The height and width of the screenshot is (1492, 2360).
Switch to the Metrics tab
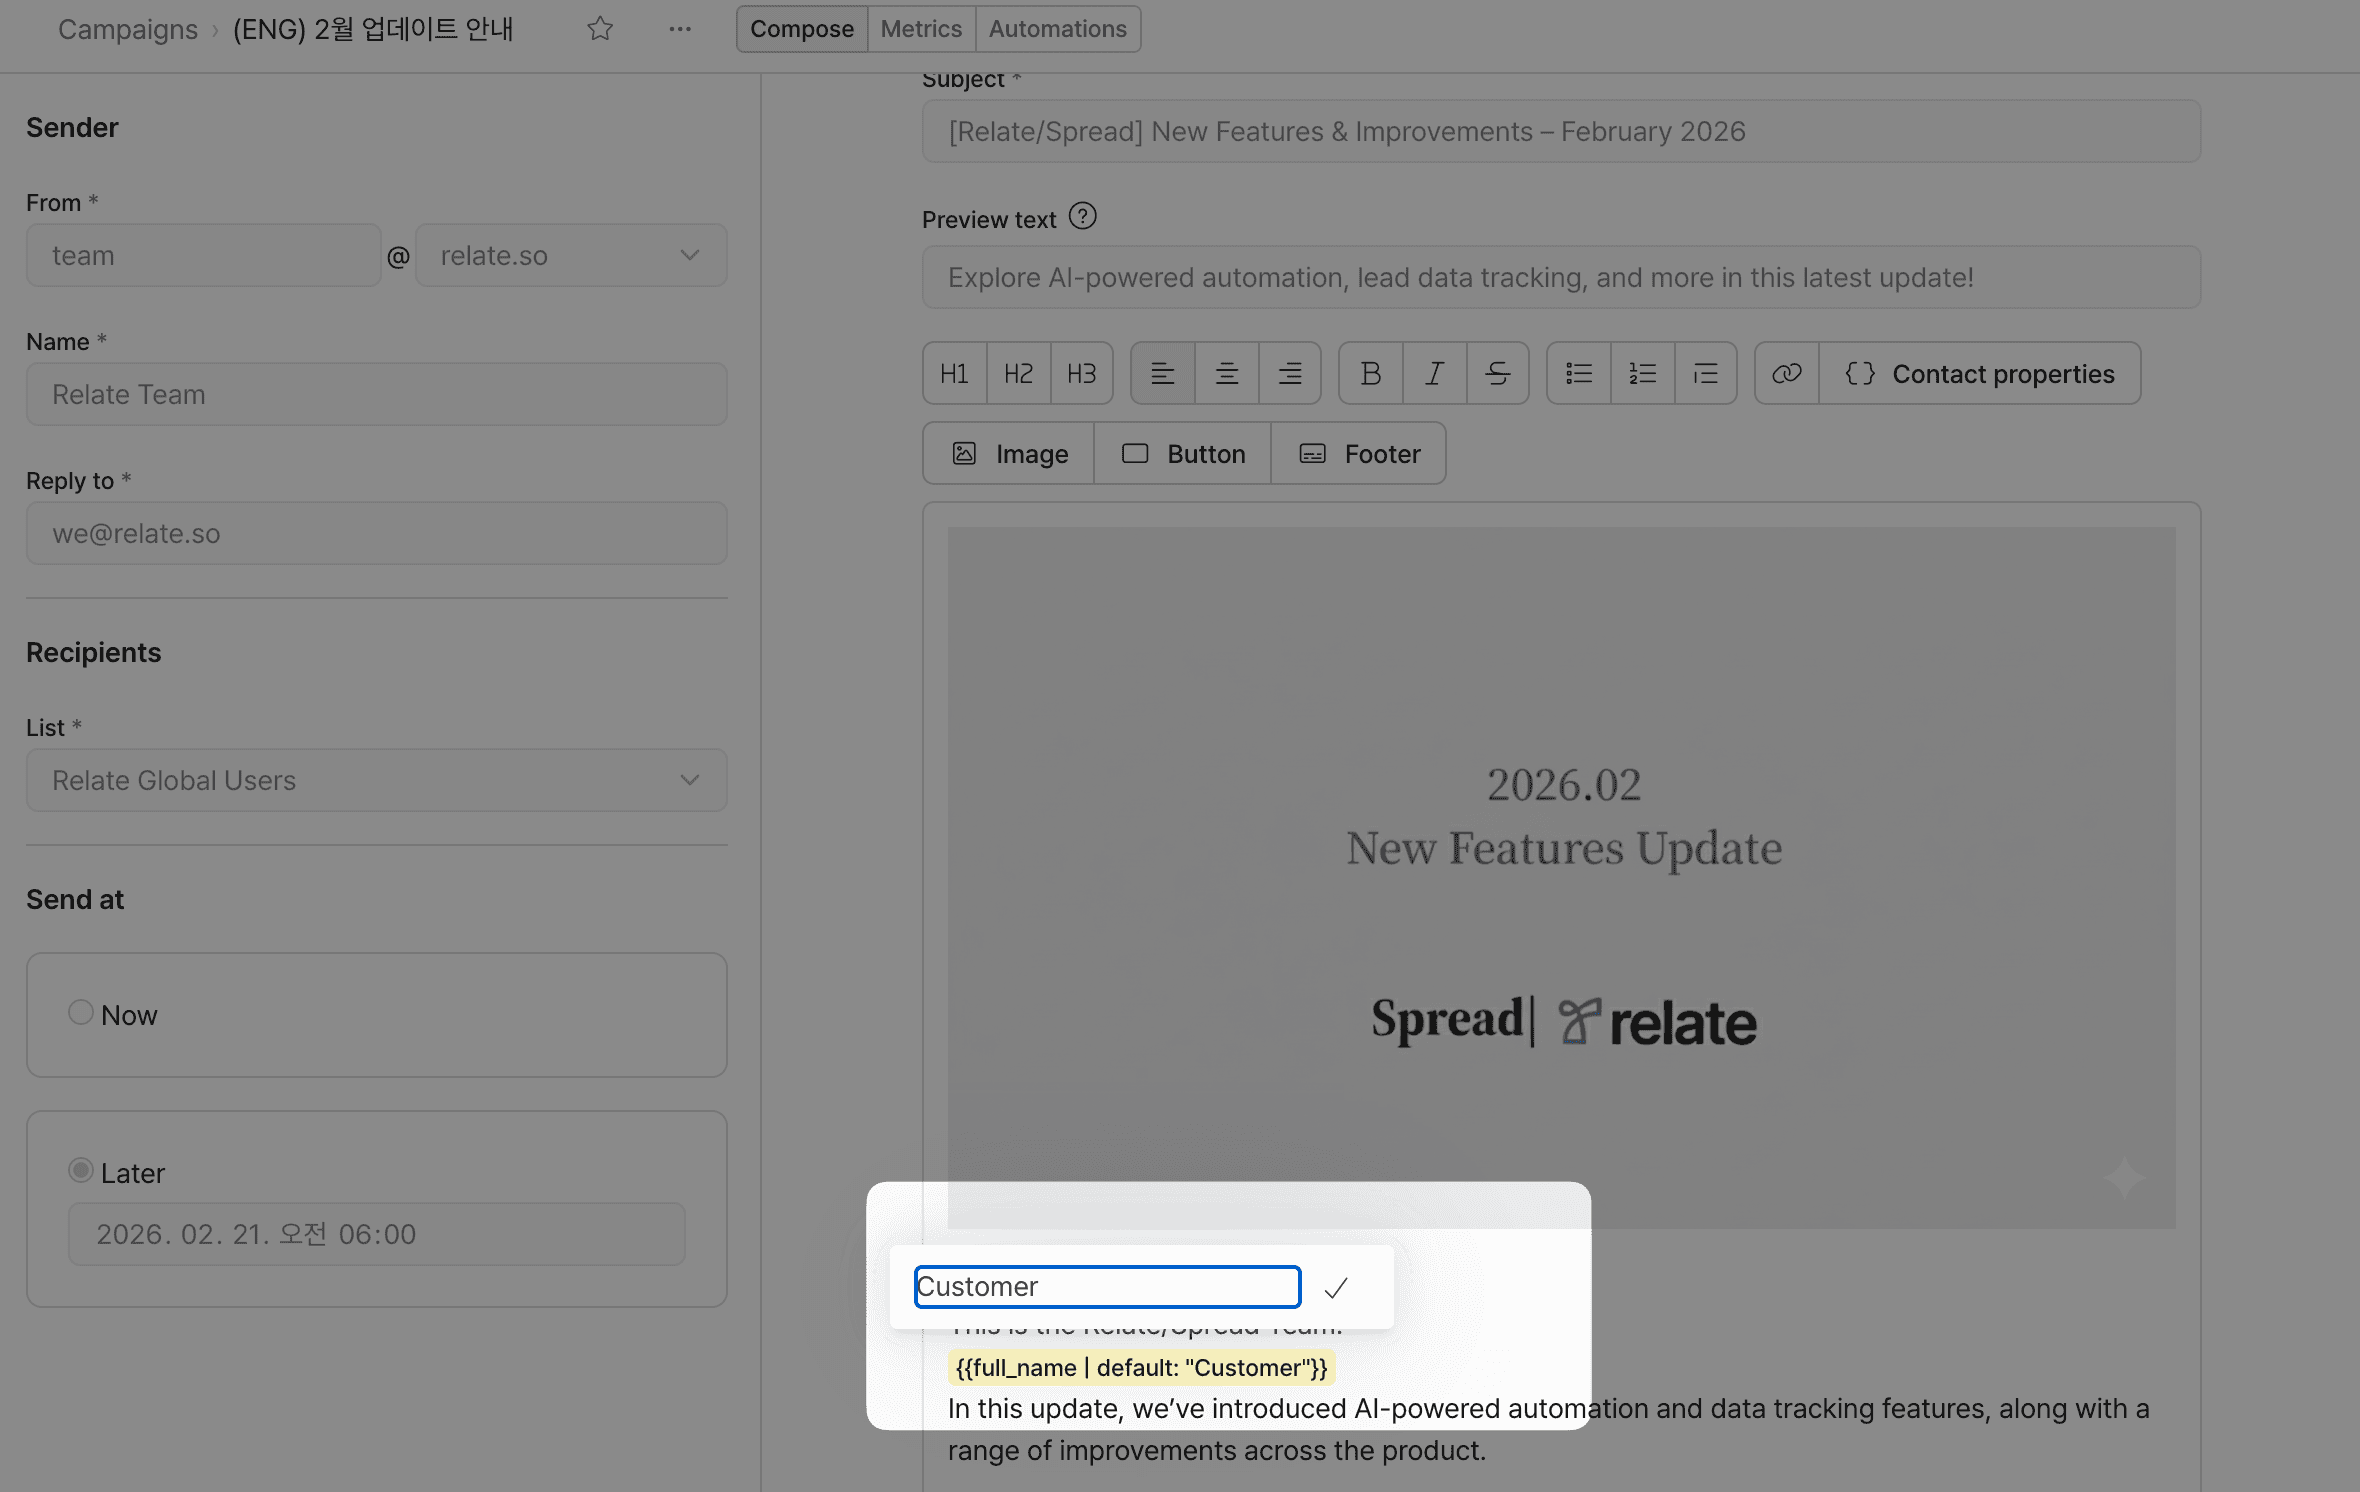coord(921,29)
